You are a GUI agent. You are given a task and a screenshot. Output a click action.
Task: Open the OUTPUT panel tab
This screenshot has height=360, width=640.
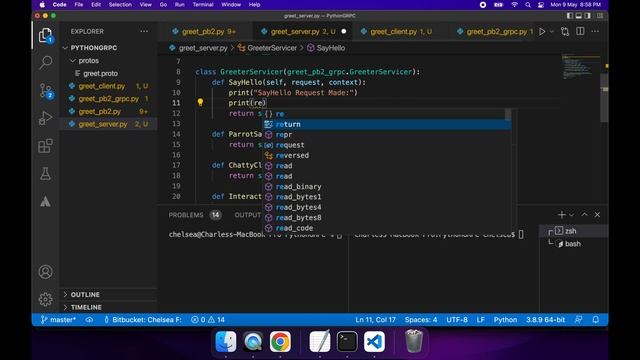(247, 215)
